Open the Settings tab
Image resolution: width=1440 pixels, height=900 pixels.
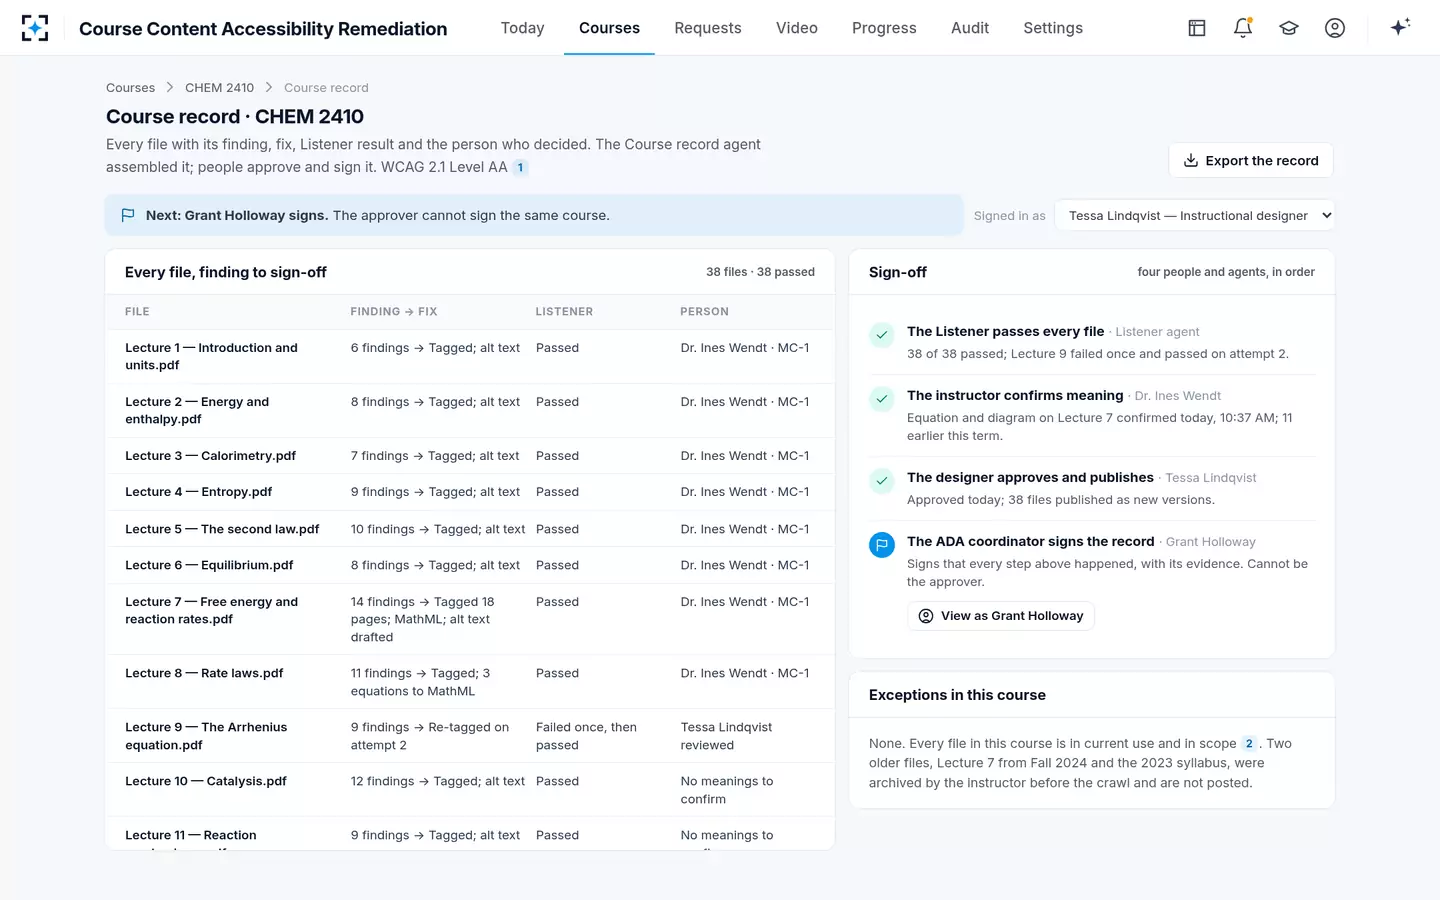pyautogui.click(x=1053, y=28)
